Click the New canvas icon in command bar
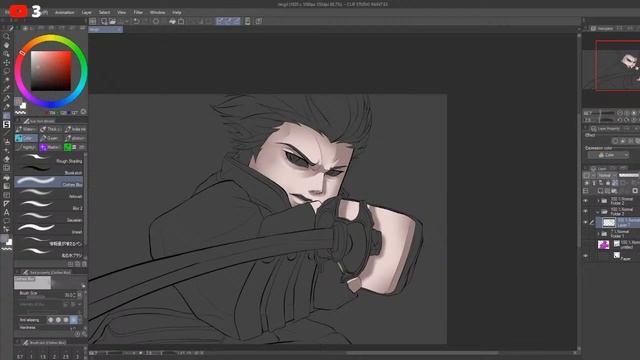The height and width of the screenshot is (360, 640). pyautogui.click(x=104, y=21)
